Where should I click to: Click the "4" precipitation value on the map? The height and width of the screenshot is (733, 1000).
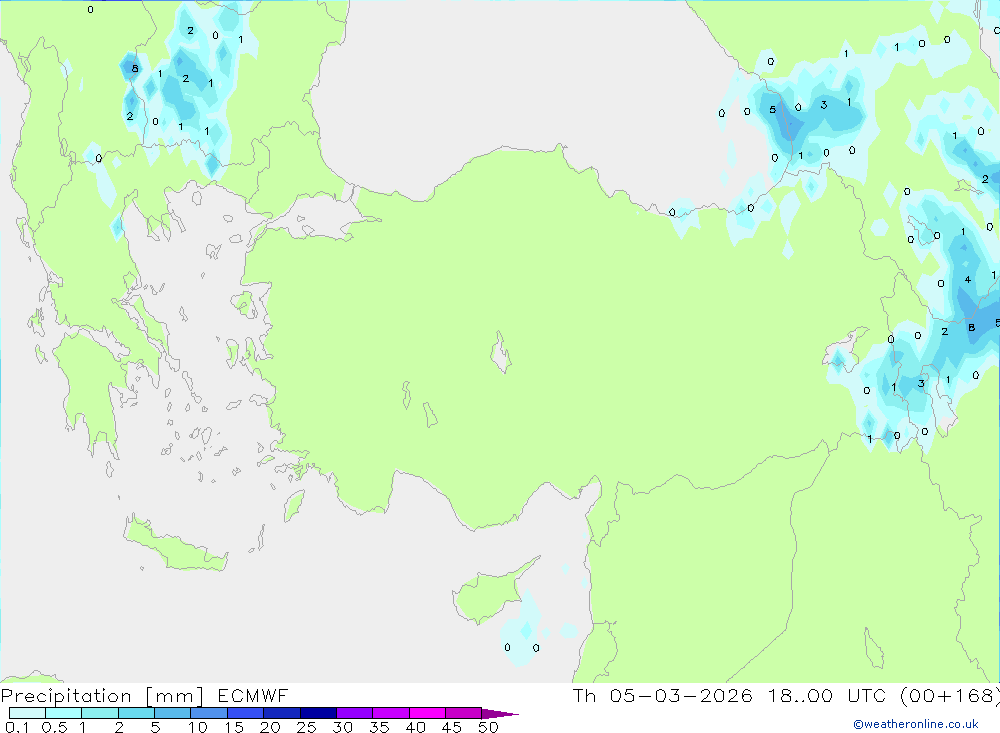point(967,279)
